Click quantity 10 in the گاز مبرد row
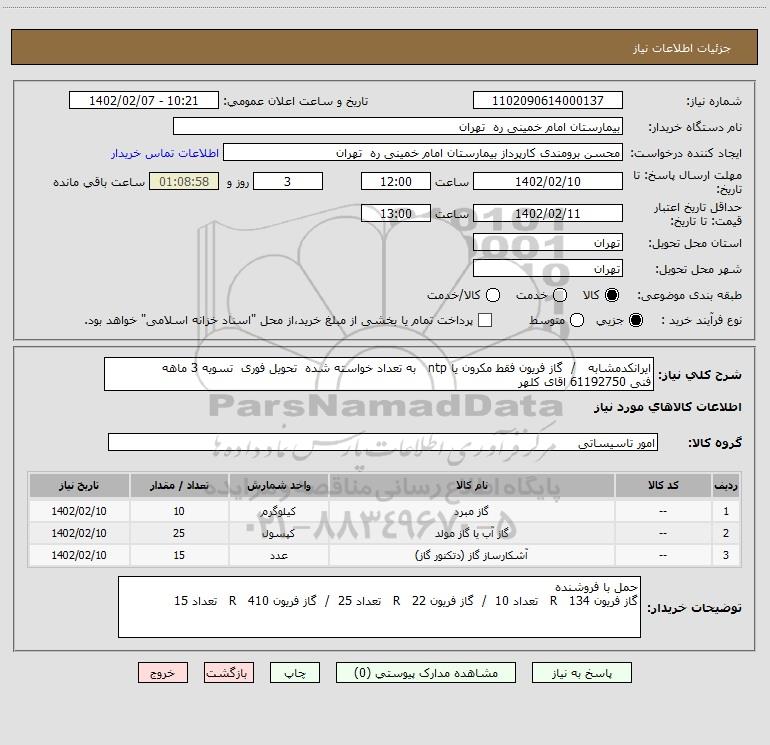This screenshot has width=770, height=745. point(179,511)
